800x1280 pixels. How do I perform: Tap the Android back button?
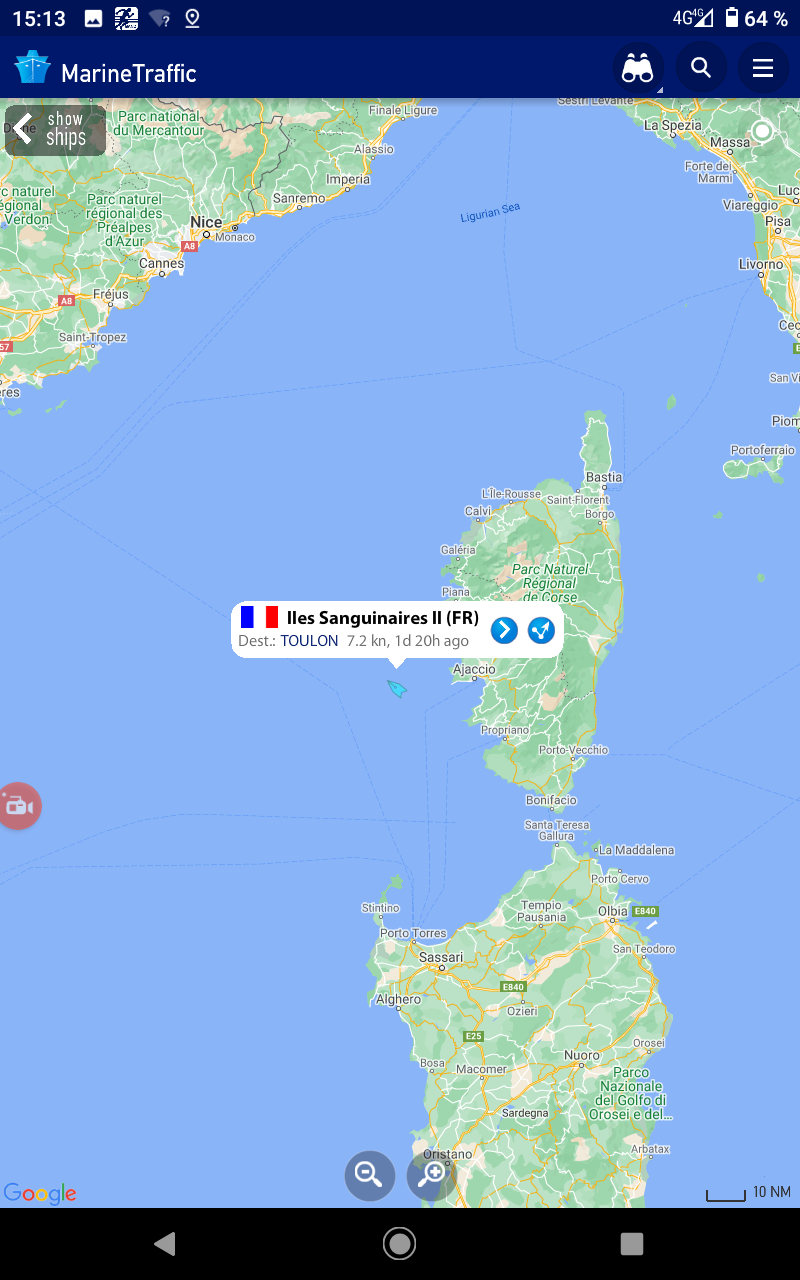pos(165,1244)
